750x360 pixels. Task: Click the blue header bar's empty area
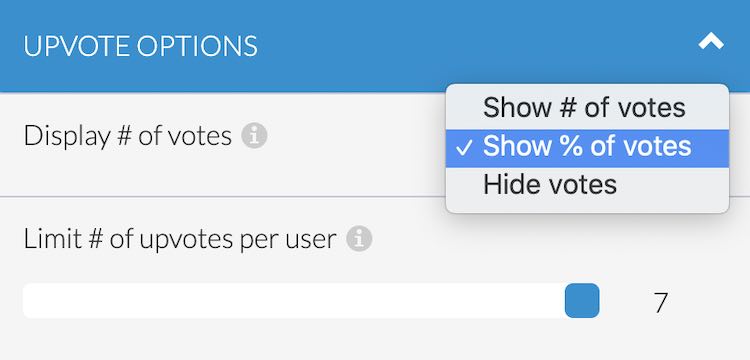point(478,46)
